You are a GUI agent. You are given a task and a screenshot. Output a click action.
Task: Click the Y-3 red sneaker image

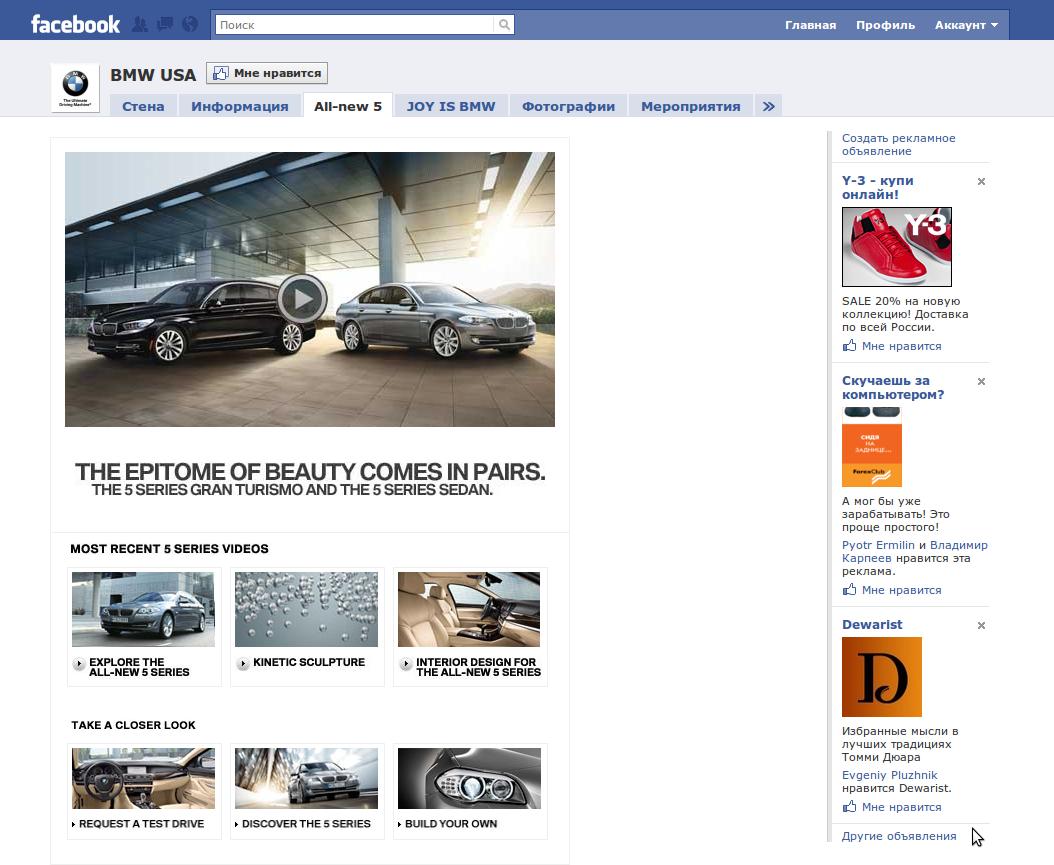(x=897, y=247)
